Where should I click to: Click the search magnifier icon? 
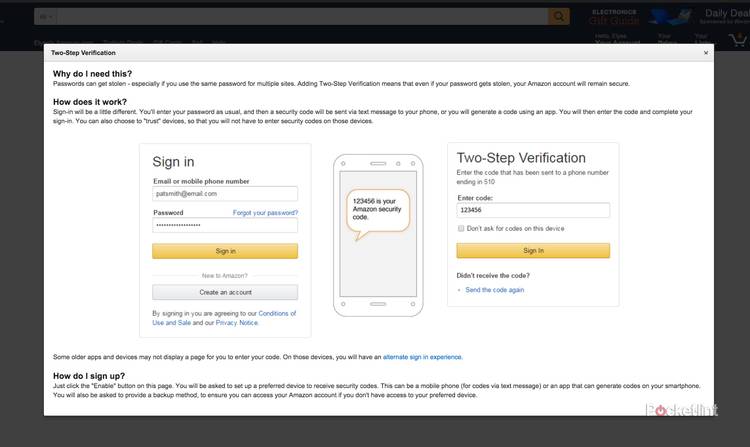tap(558, 16)
